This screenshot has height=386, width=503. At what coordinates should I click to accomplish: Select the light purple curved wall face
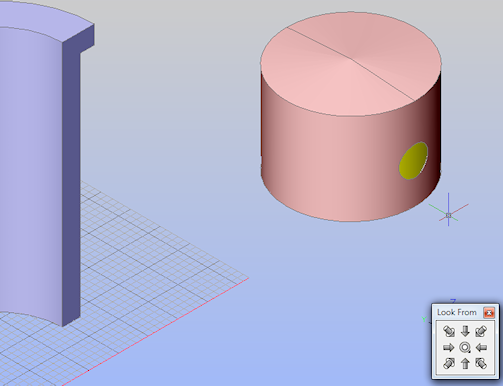click(x=30, y=167)
